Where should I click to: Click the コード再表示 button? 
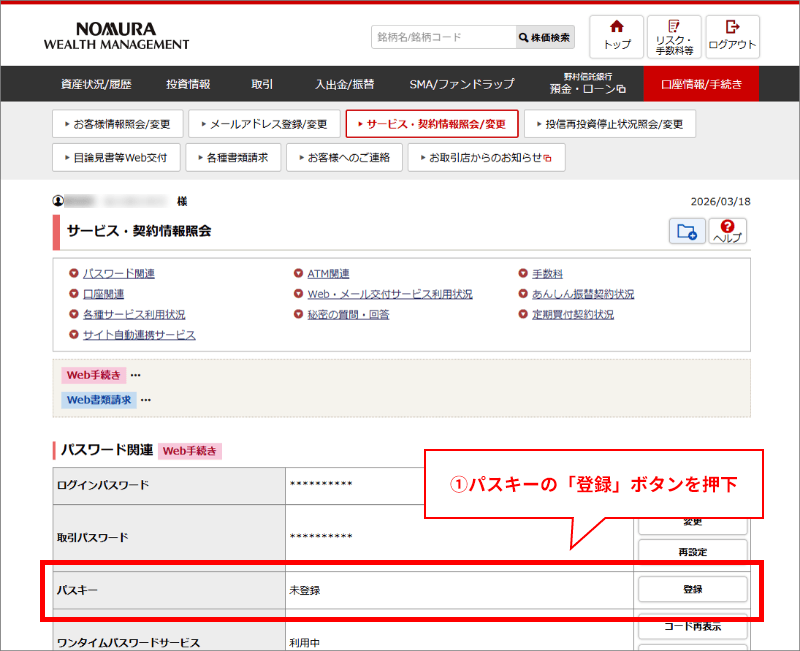click(691, 625)
